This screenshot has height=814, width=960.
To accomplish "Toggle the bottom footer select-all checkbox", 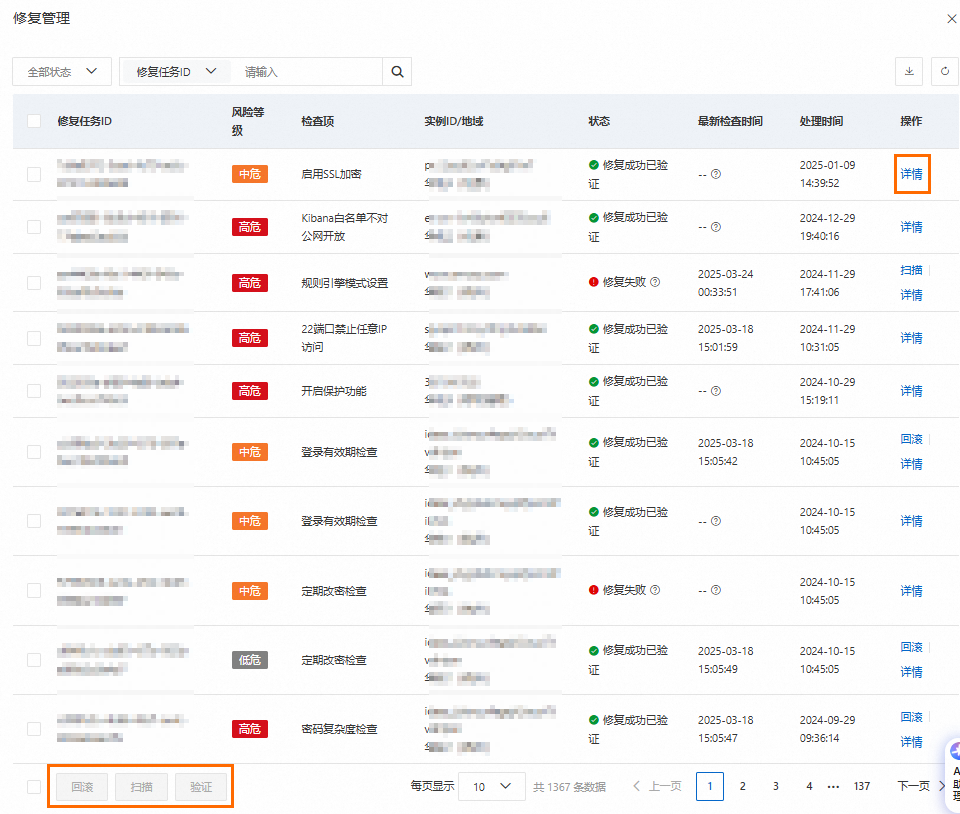I will point(34,787).
